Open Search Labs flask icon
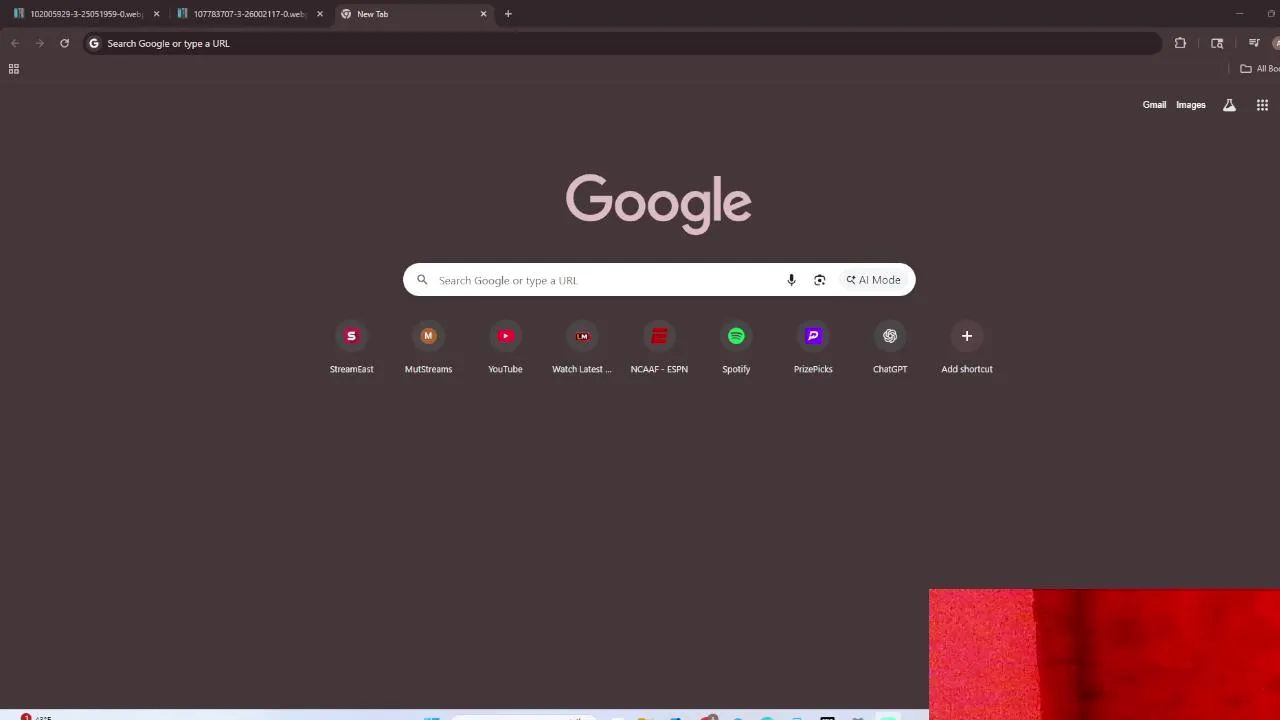Viewport: 1280px width, 720px height. (1229, 105)
